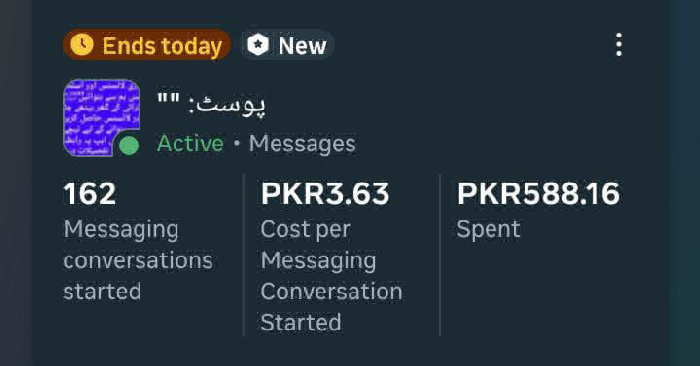Select the Ends today badge
Screen dimensions: 700x366
click(147, 45)
